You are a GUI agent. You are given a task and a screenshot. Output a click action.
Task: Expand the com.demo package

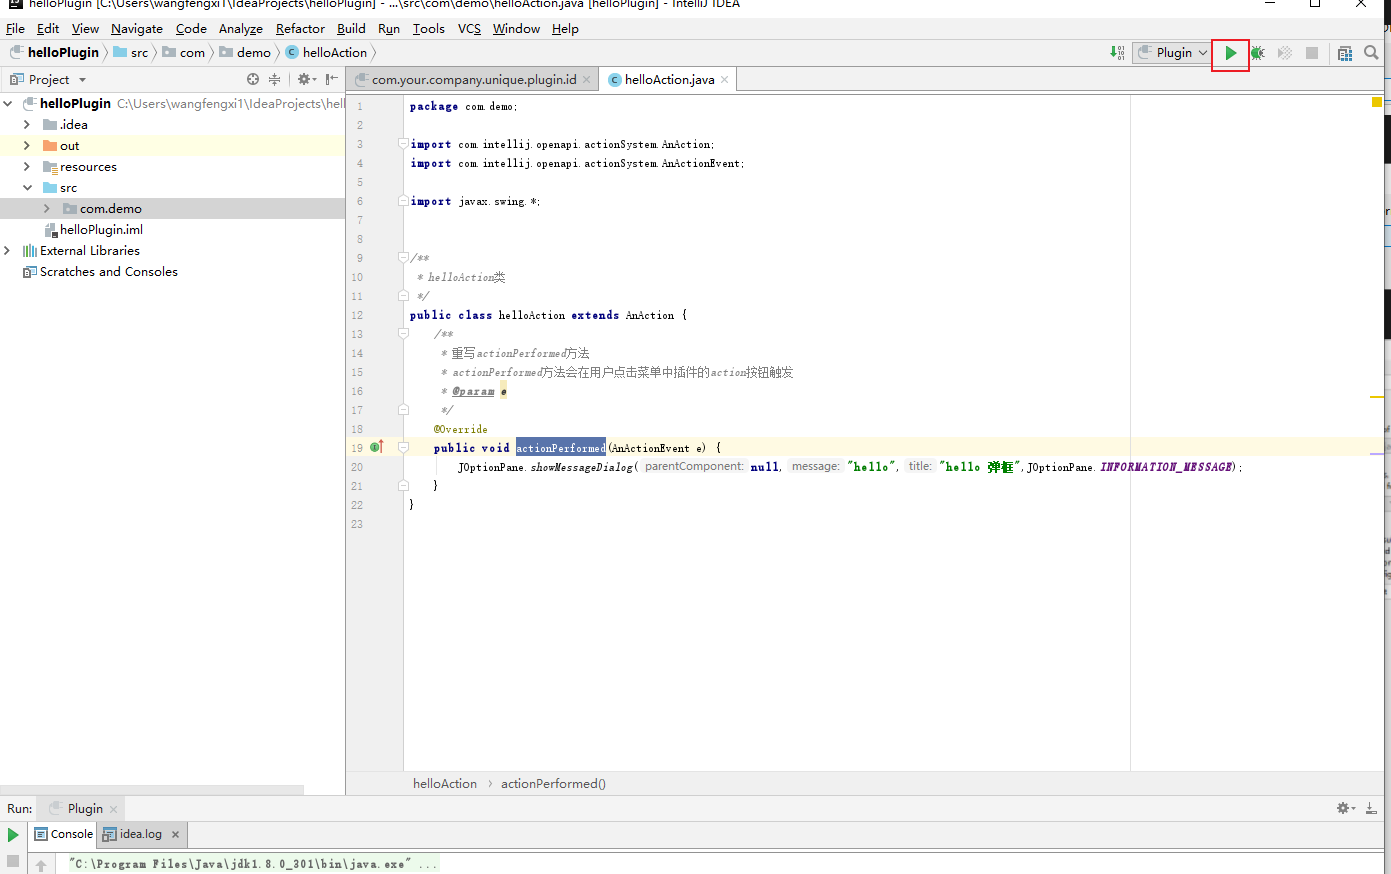coord(46,208)
